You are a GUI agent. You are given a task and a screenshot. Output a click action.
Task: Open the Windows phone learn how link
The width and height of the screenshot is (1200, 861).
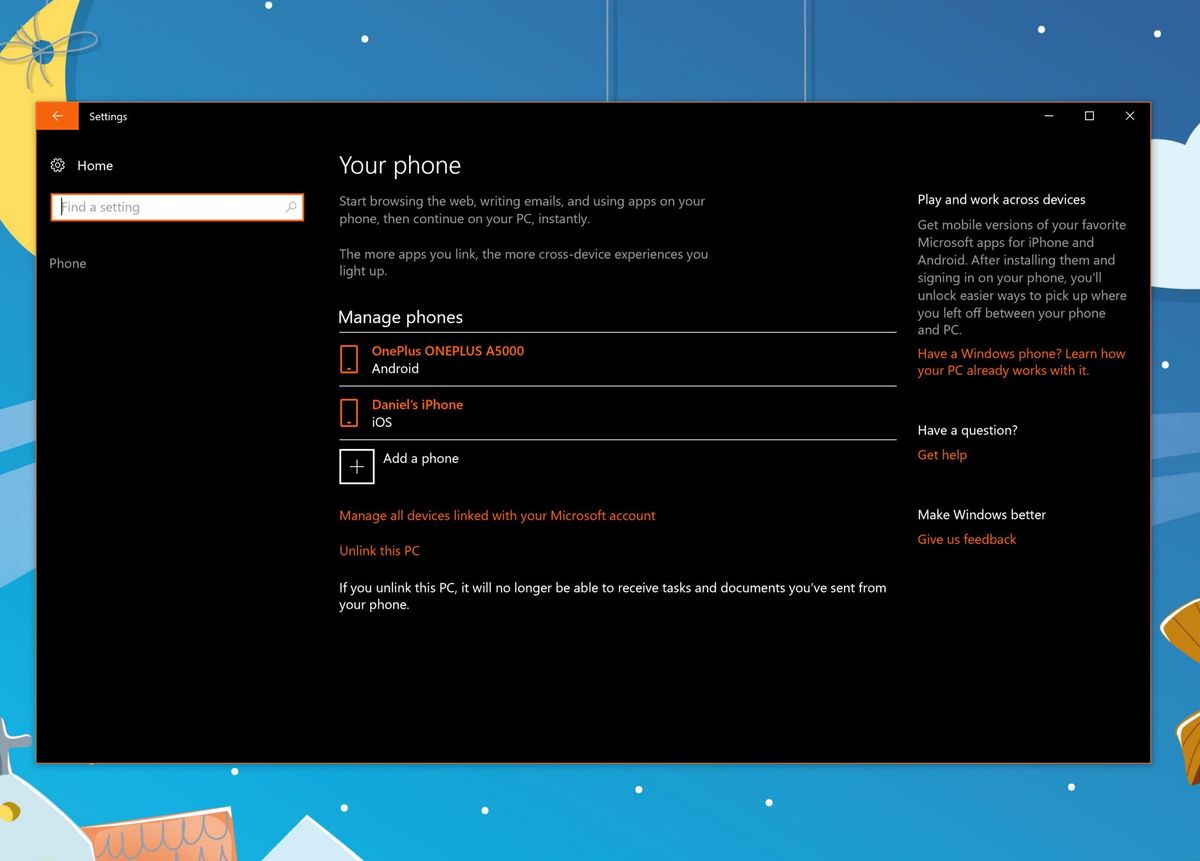1020,362
